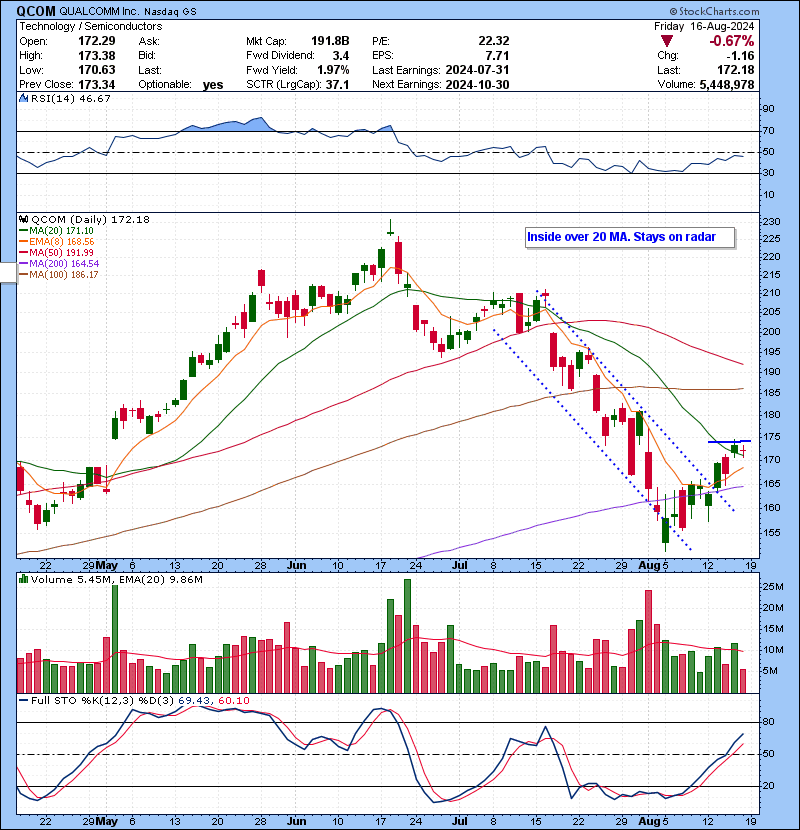Click the QUALCOMM Inc. company name
Screen dimensions: 800x830
pos(99,12)
